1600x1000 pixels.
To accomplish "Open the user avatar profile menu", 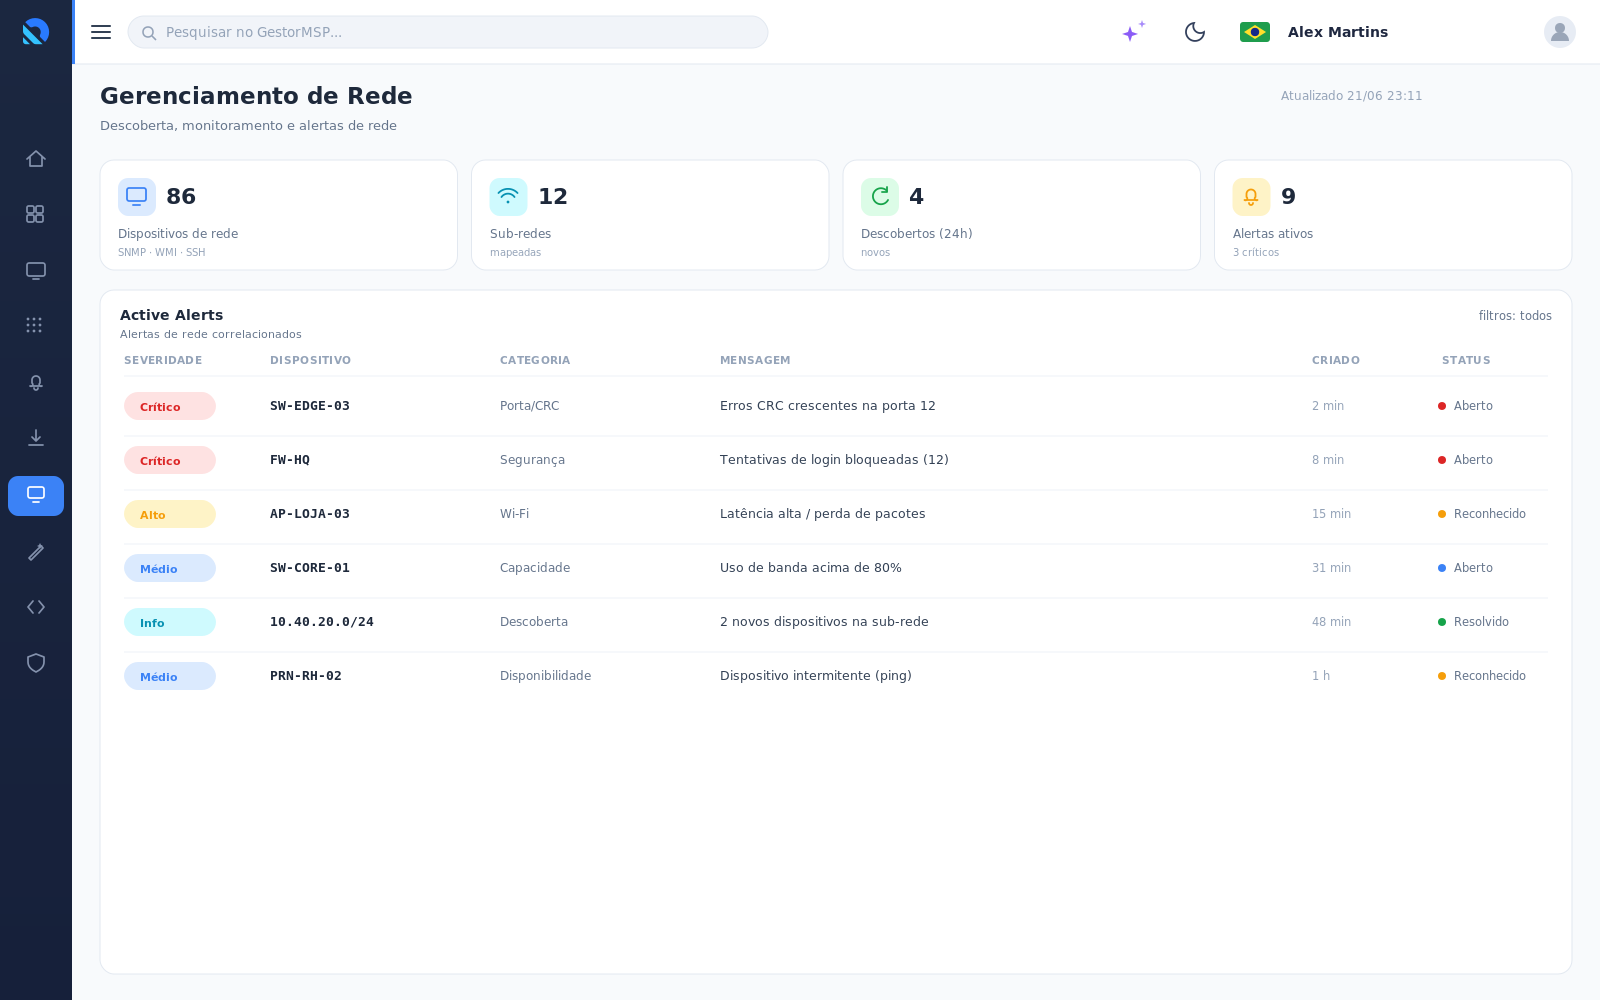I will 1560,32.
